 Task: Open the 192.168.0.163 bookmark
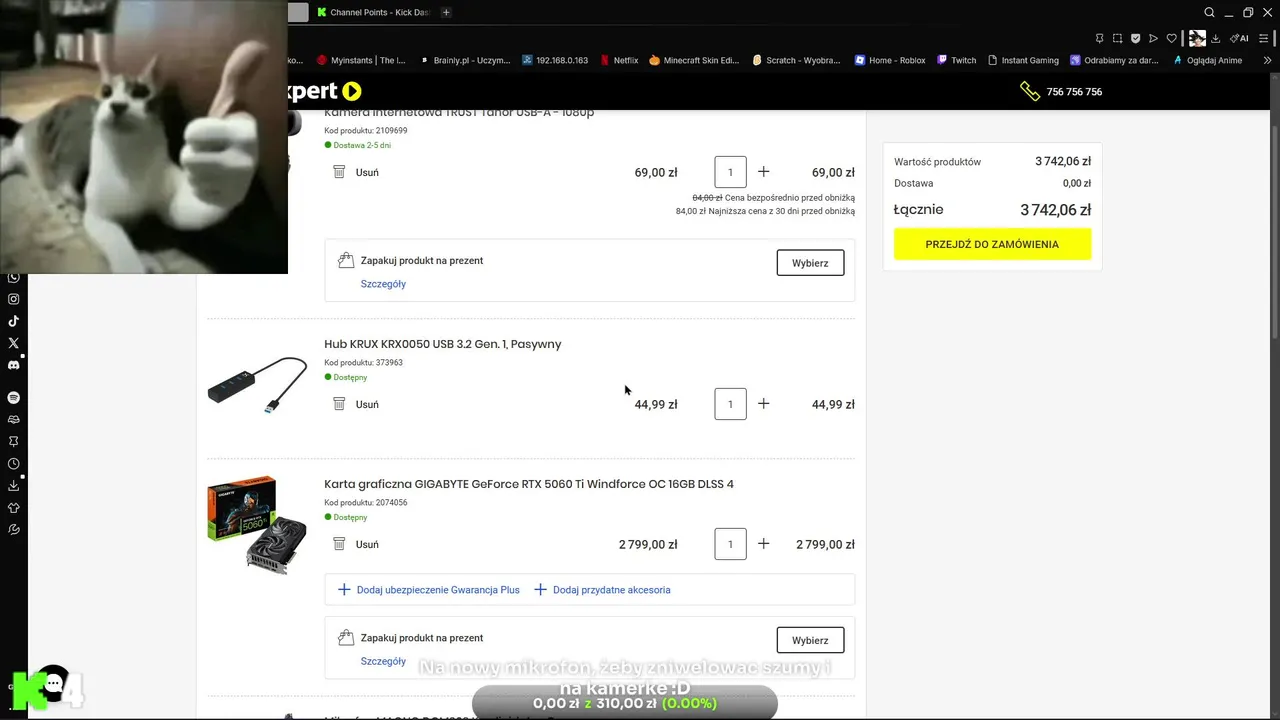(555, 60)
